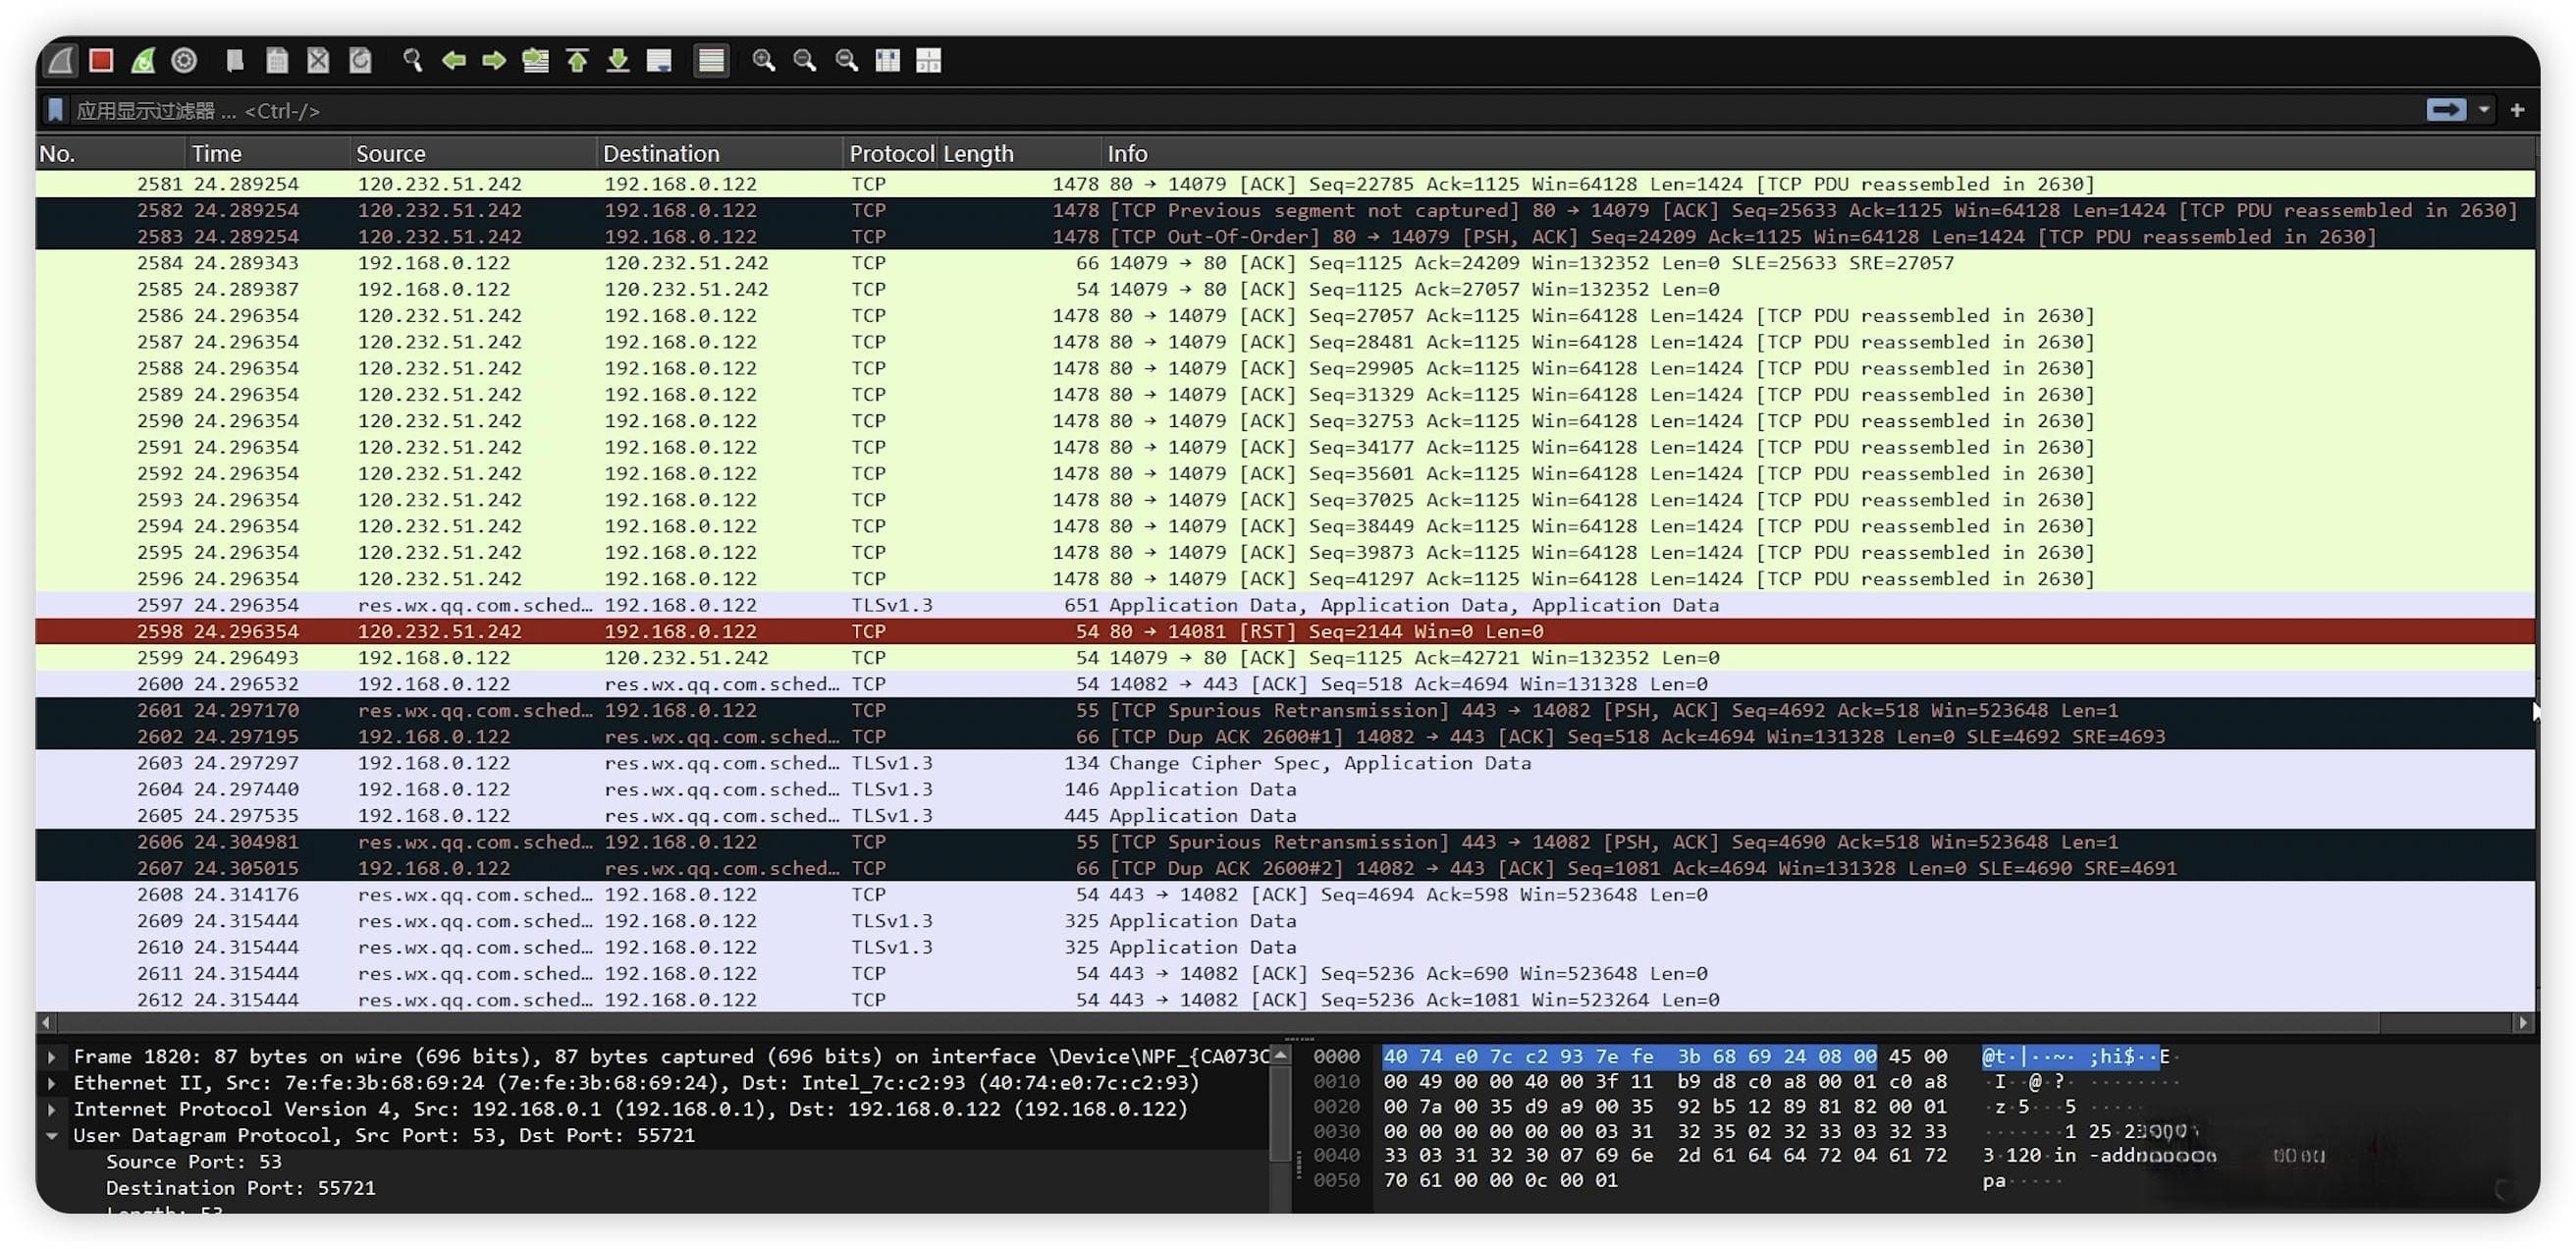Go back in packet history
Screen dimensions: 2576x1249
[x=454, y=60]
